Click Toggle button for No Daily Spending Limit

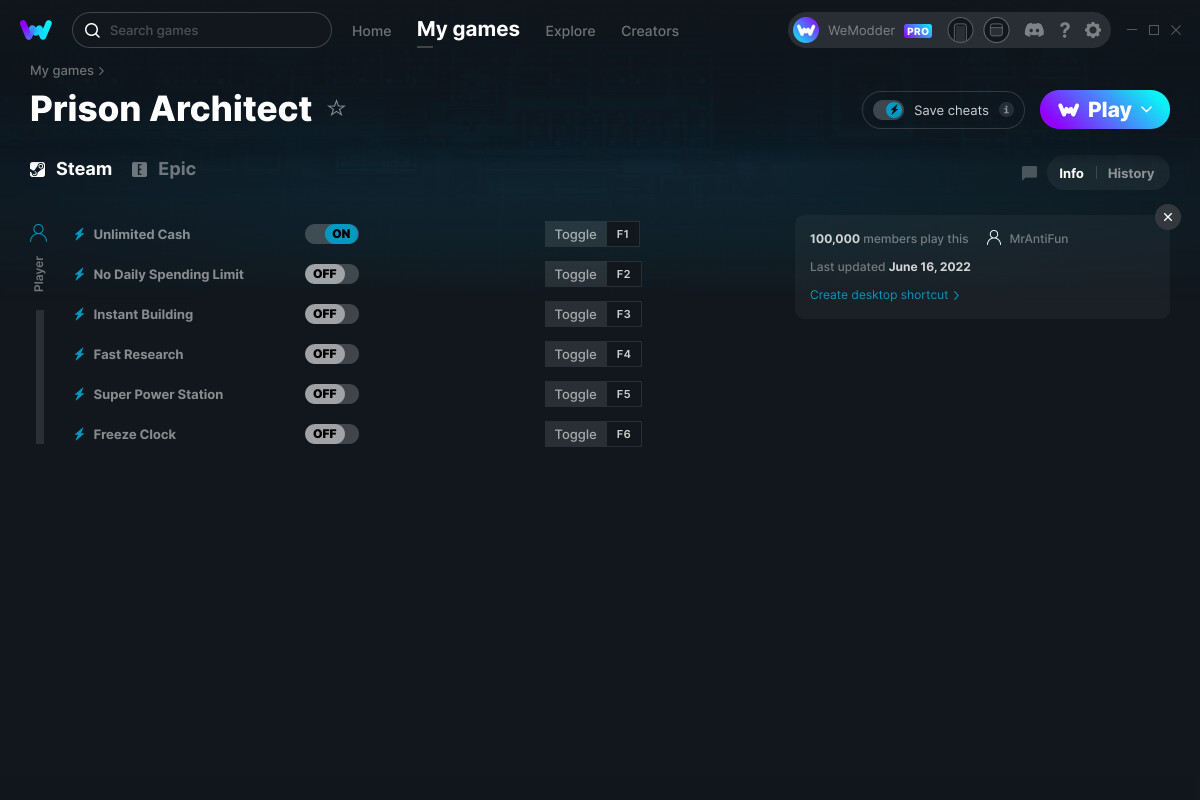[x=575, y=274]
